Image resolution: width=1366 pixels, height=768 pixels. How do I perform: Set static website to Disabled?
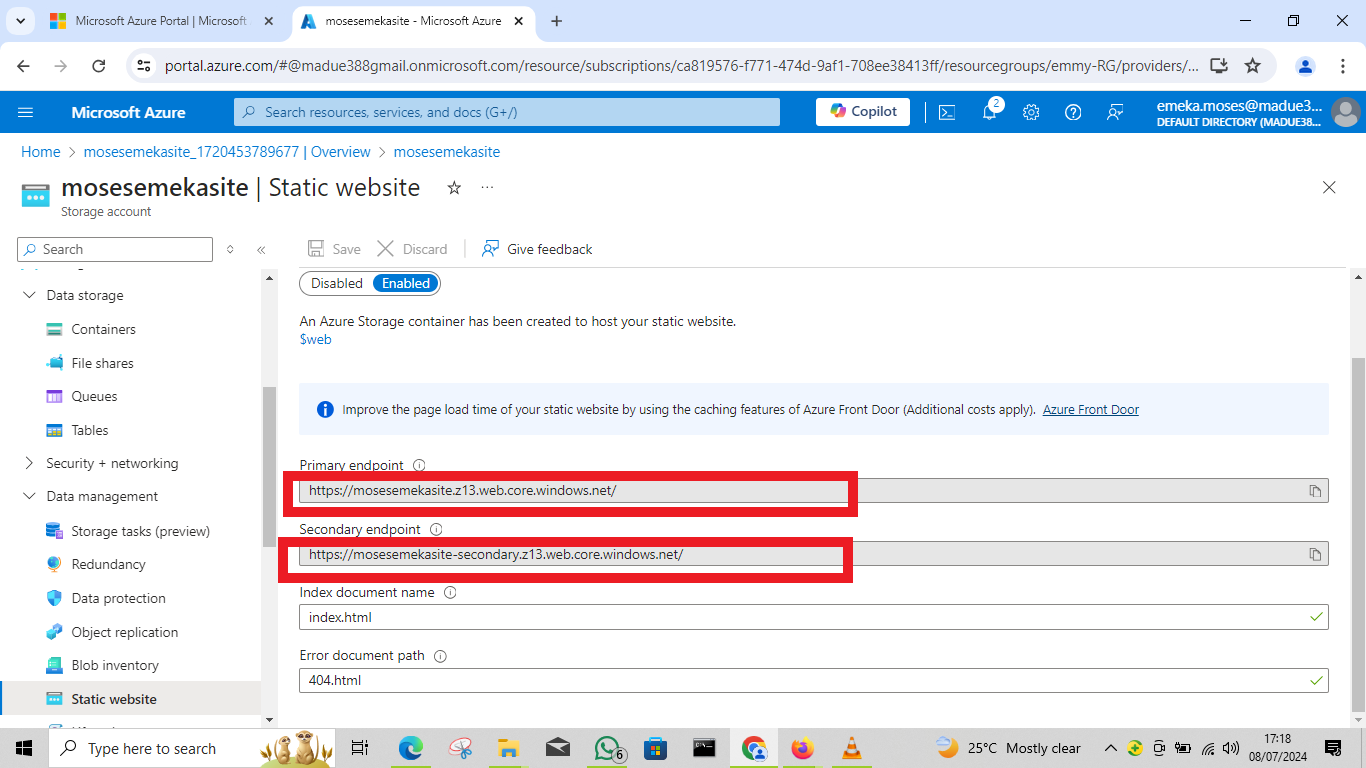(337, 283)
